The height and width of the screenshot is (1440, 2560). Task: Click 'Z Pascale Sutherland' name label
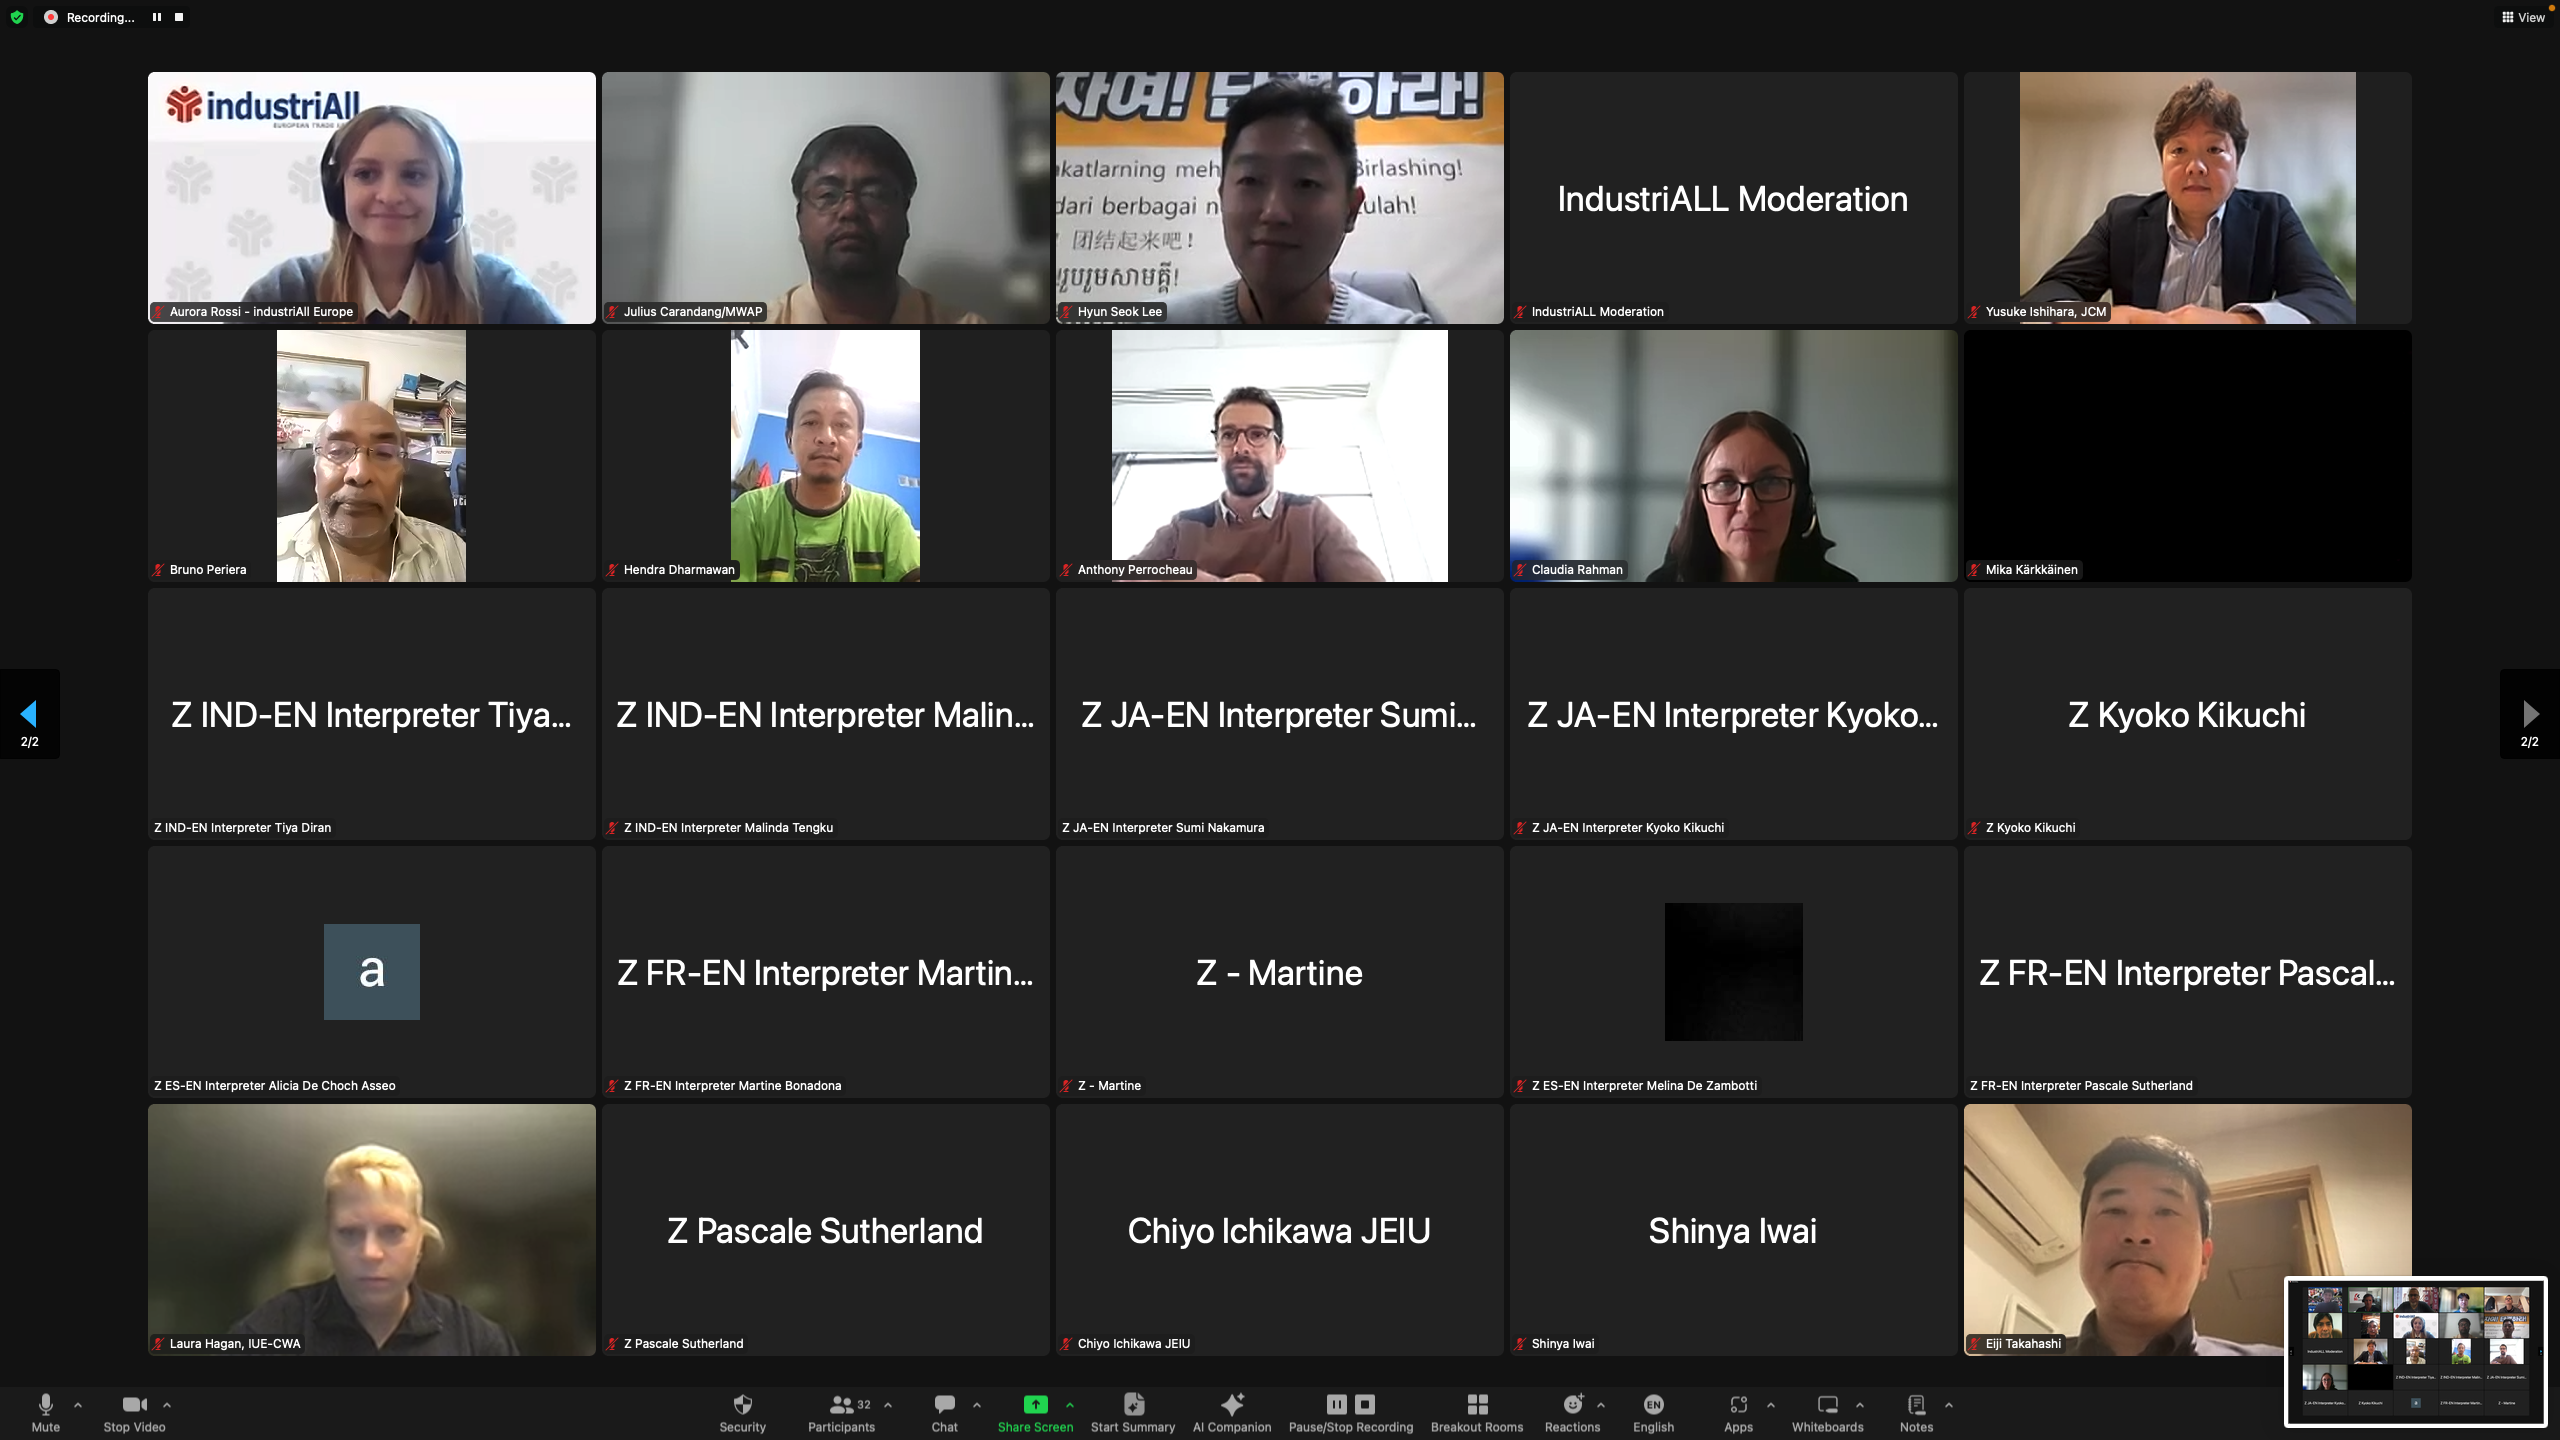[x=683, y=1344]
